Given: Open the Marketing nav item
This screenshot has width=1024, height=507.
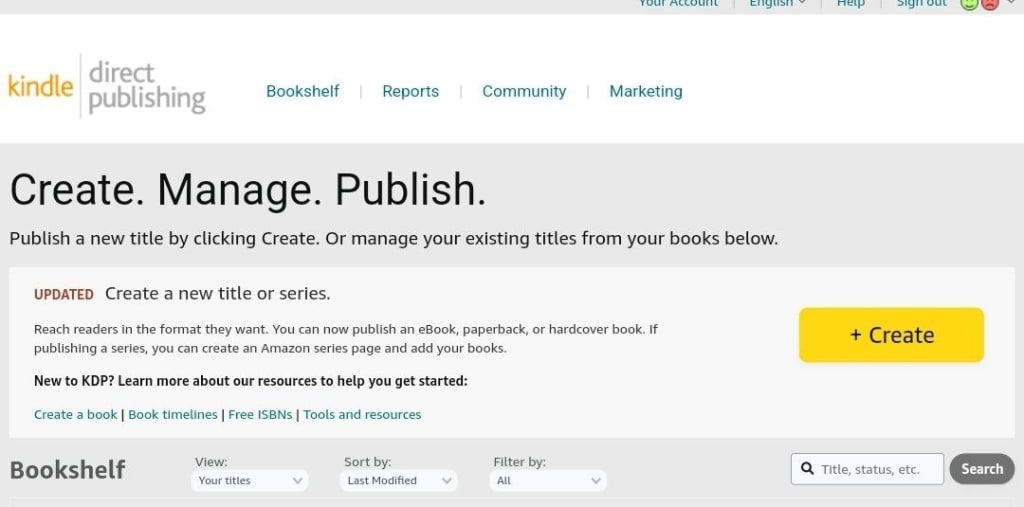Looking at the screenshot, I should point(645,91).
